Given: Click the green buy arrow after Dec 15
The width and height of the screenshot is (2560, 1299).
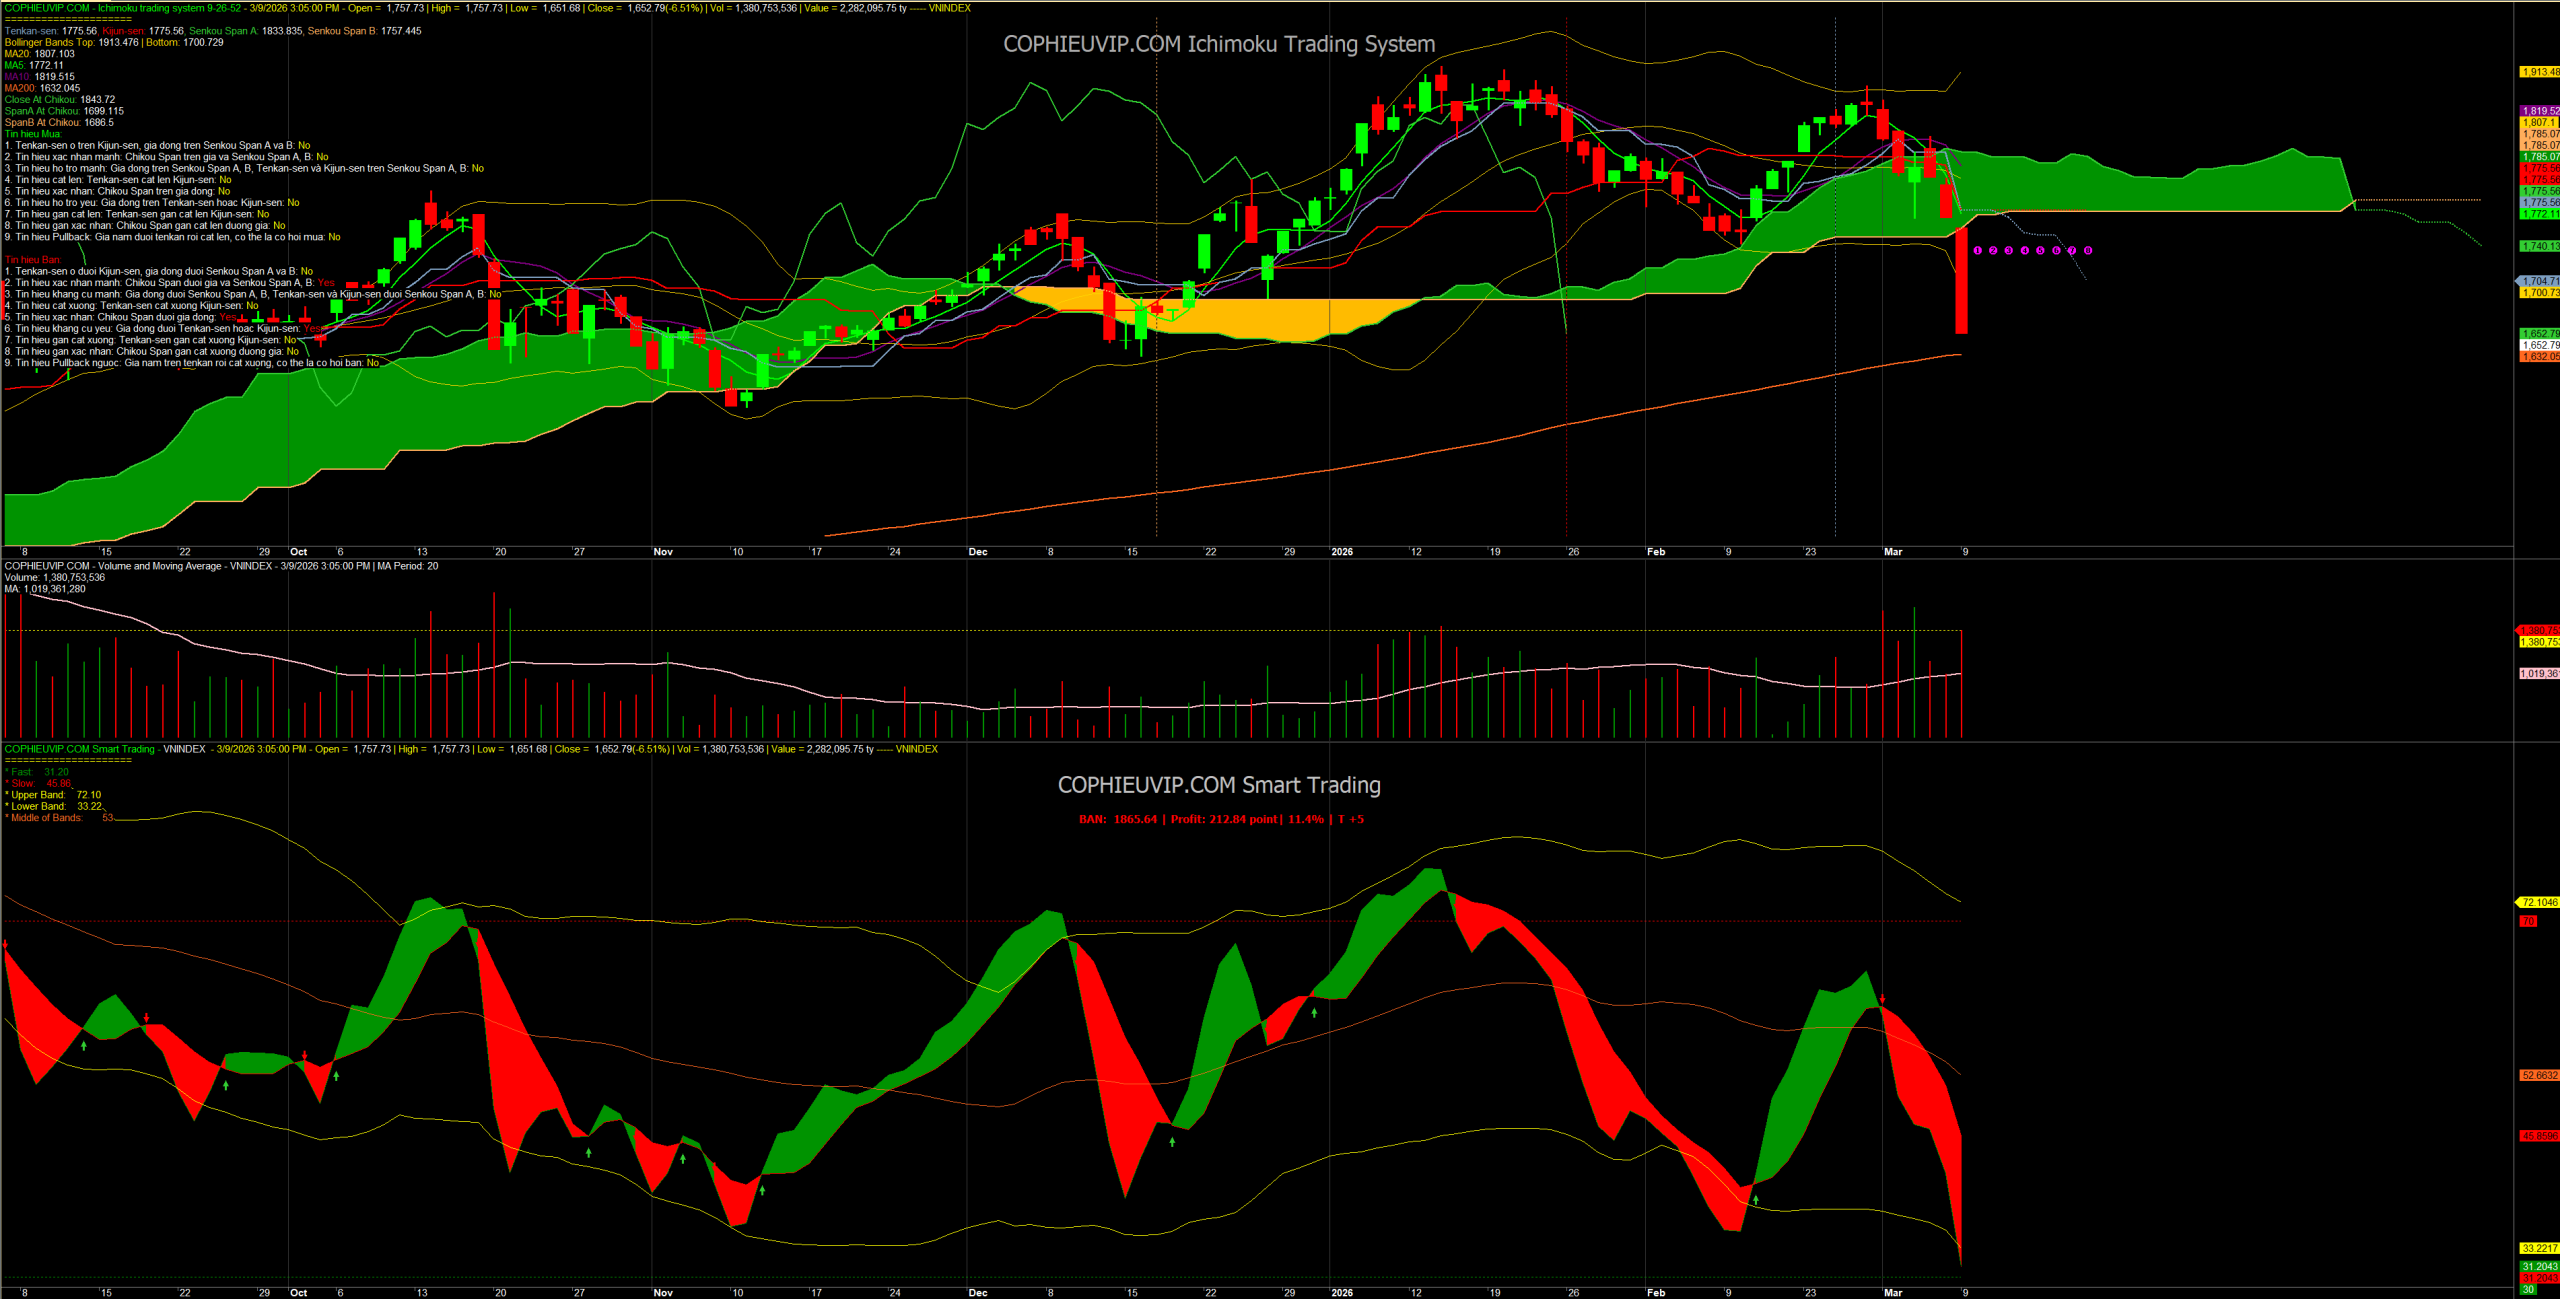Looking at the screenshot, I should point(1172,1141).
